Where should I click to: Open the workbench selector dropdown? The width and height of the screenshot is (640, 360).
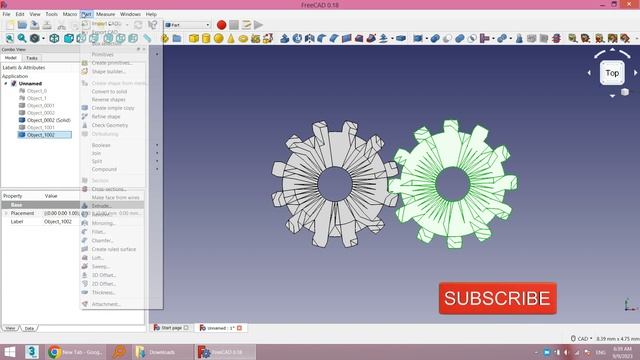coord(187,25)
